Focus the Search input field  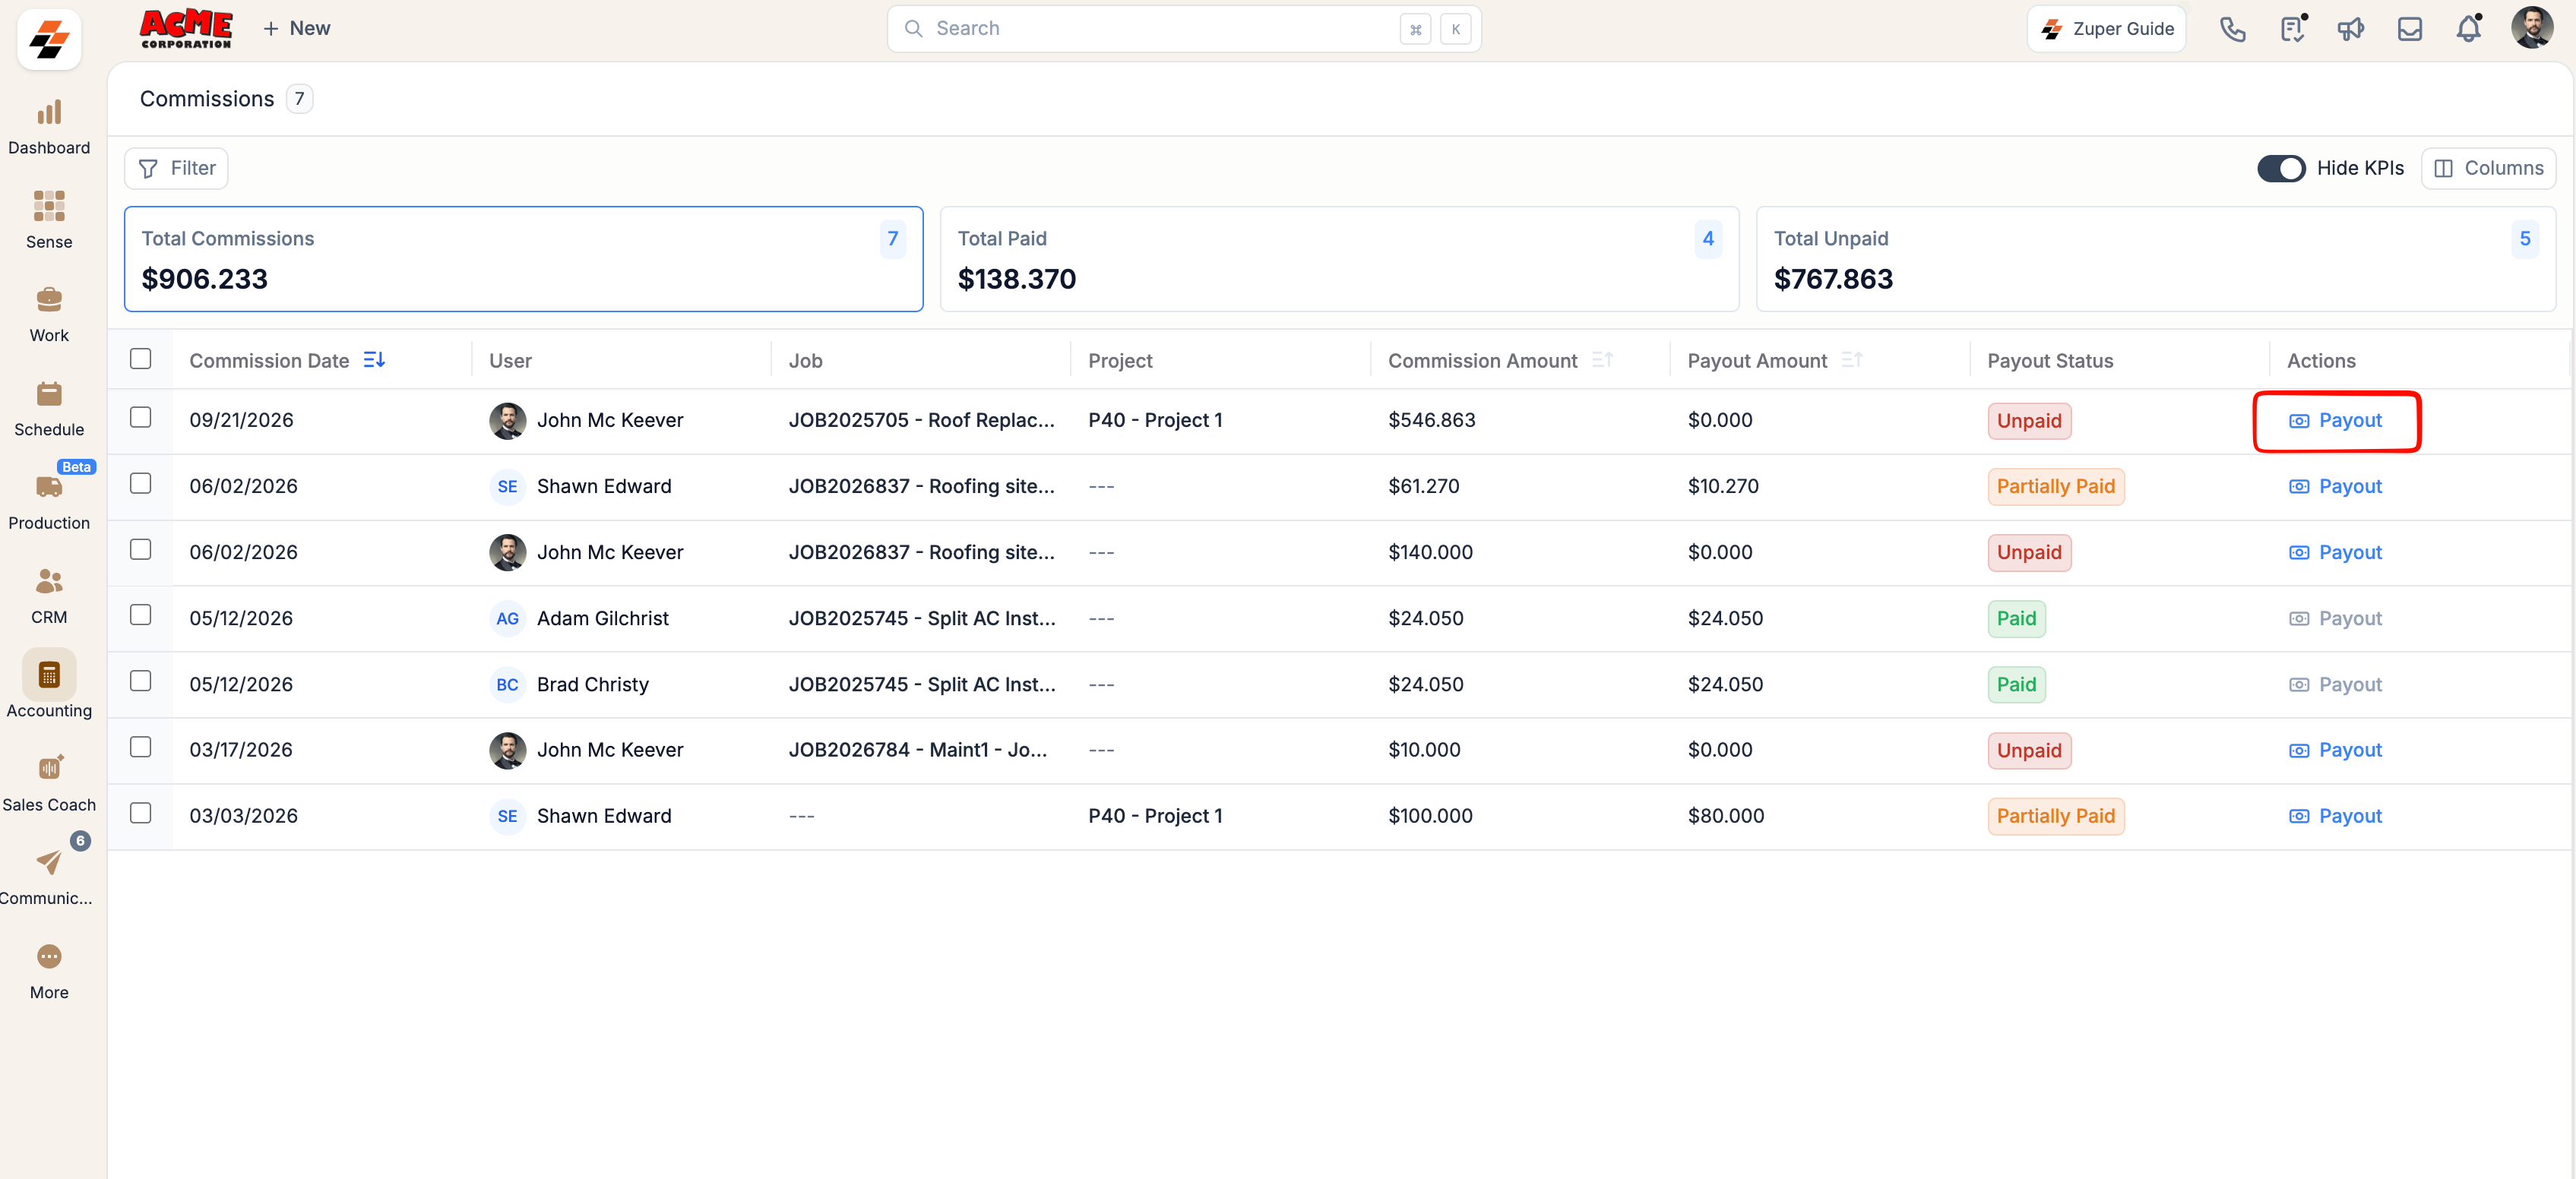coord(1184,29)
